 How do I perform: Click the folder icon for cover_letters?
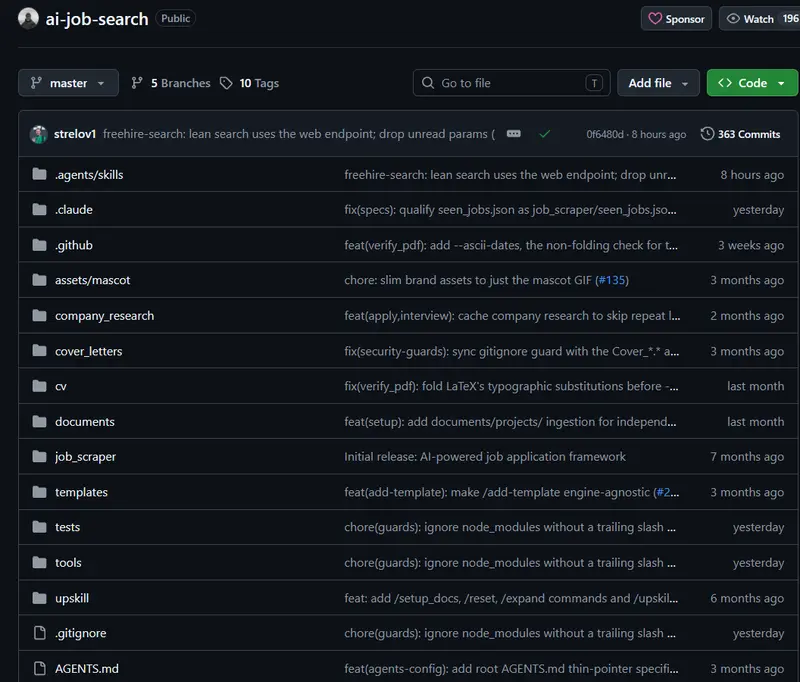[39, 350]
